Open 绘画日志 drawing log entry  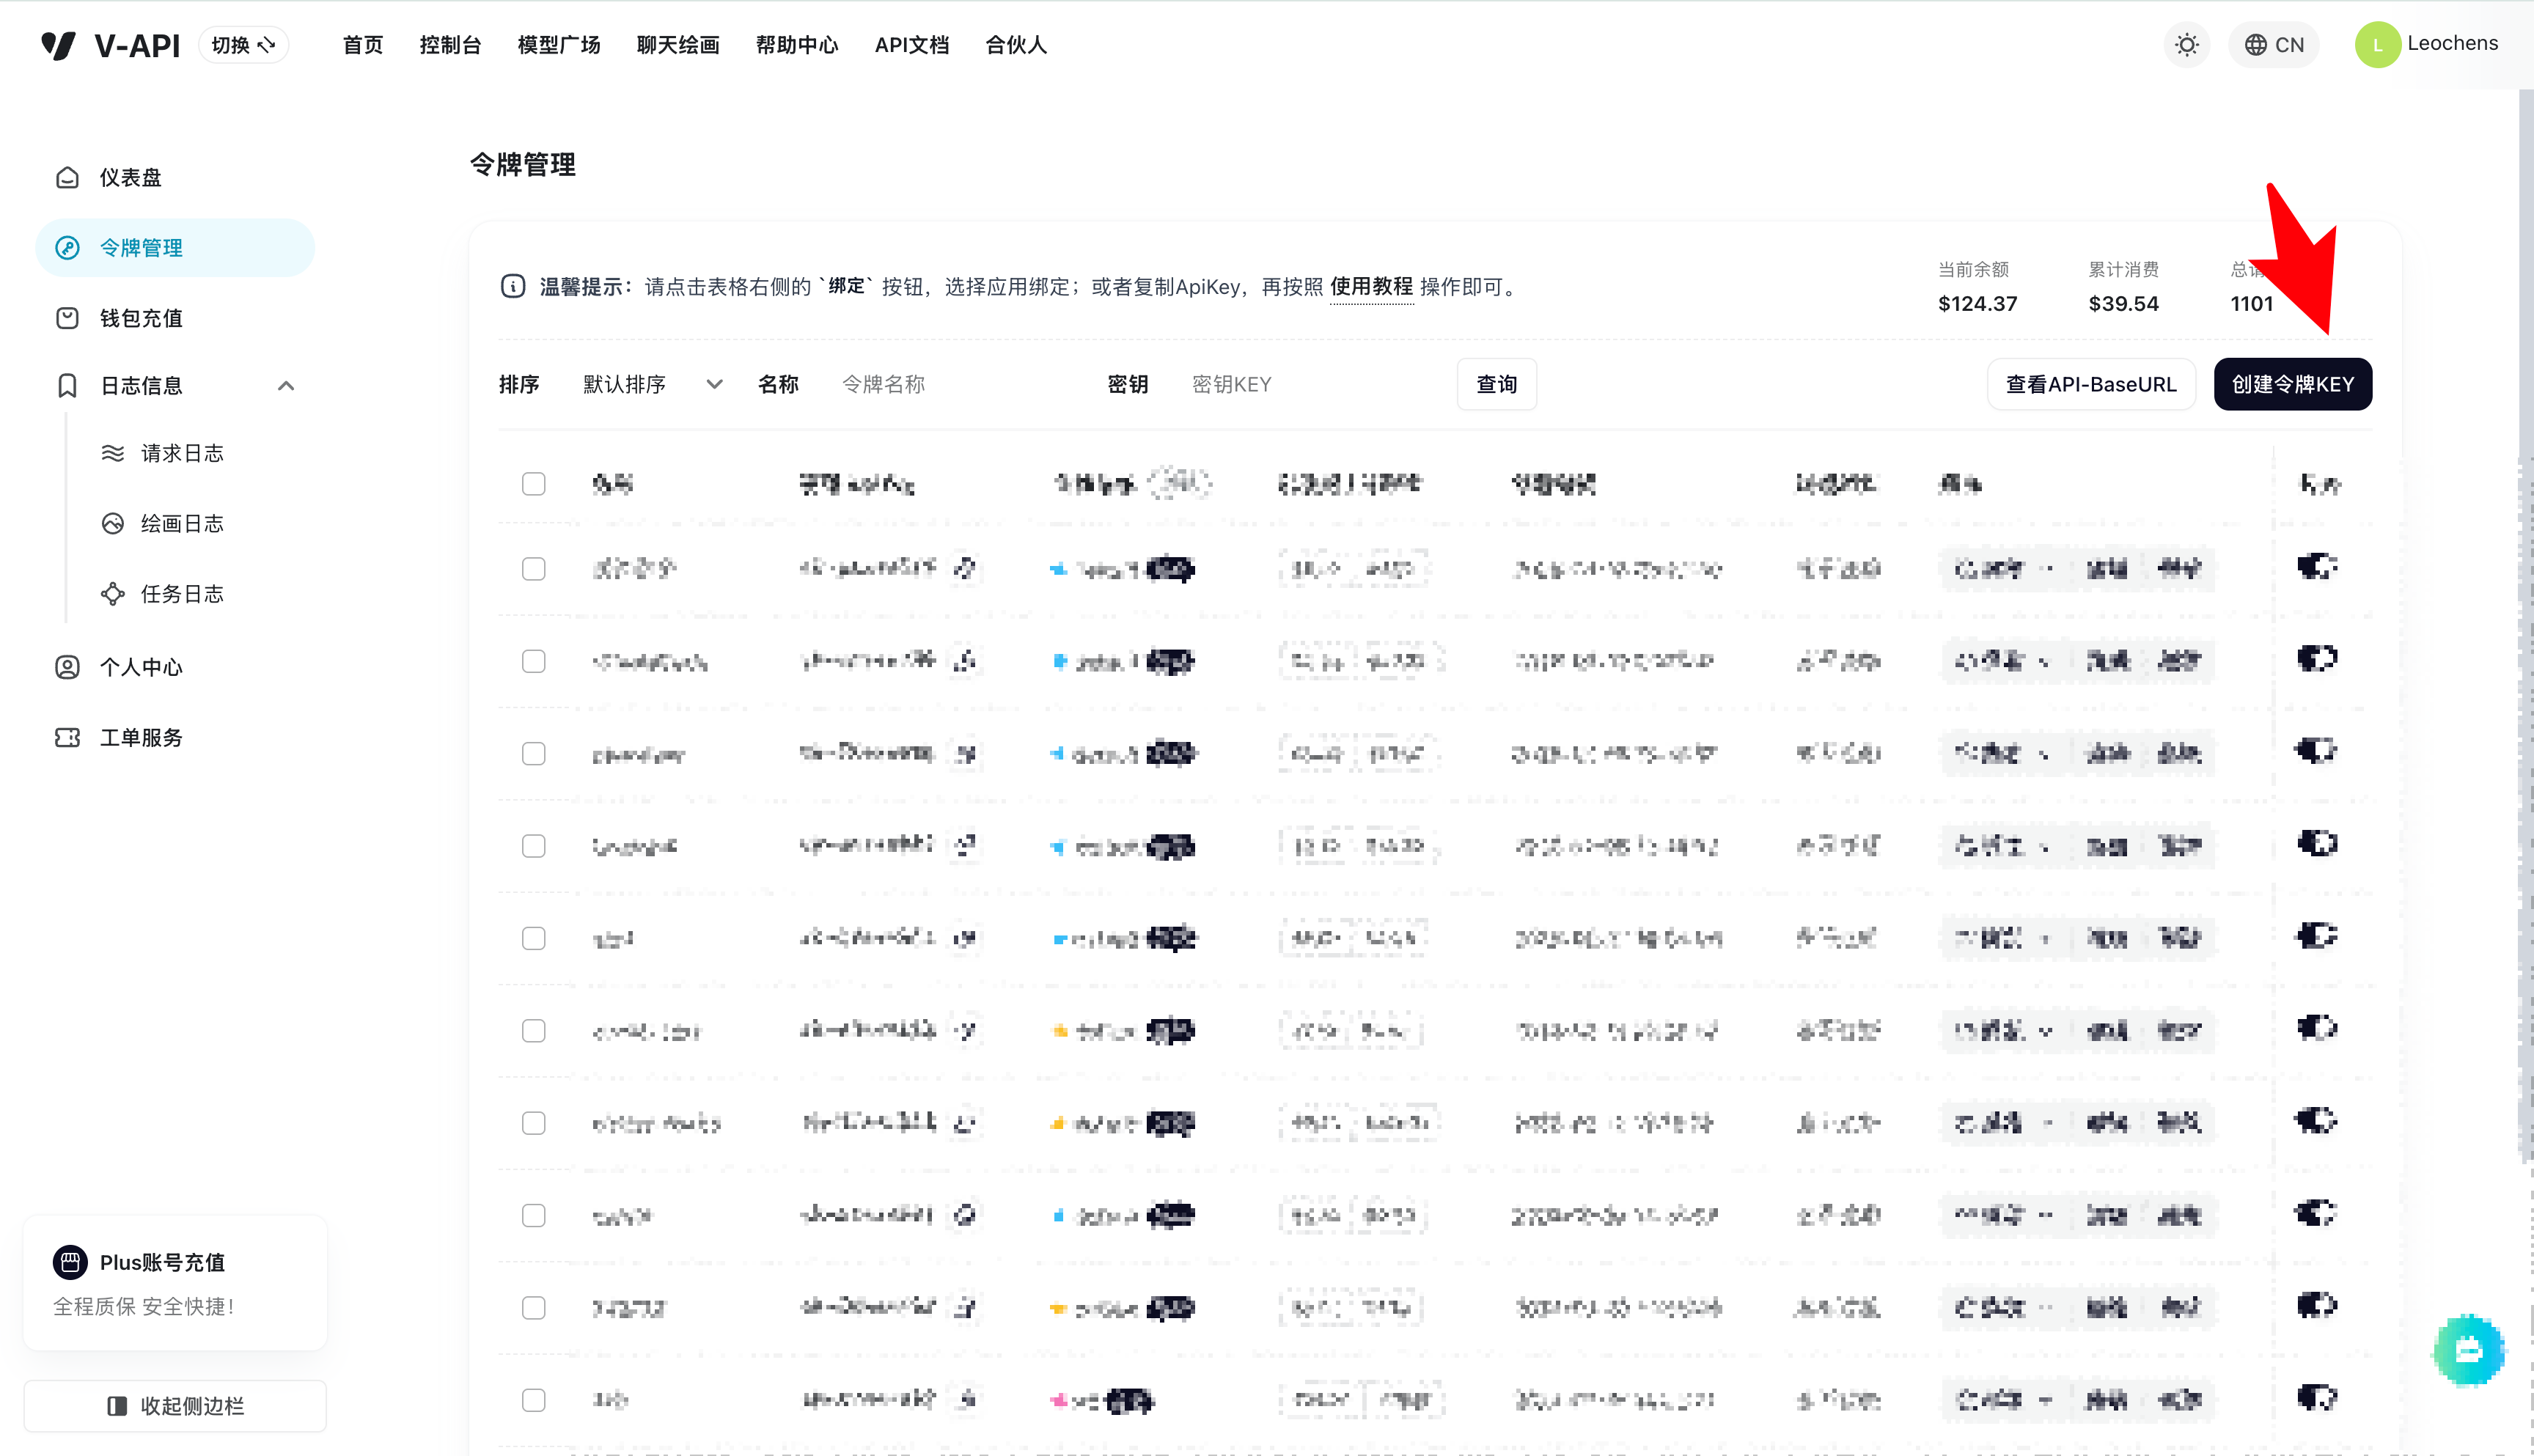tap(181, 523)
